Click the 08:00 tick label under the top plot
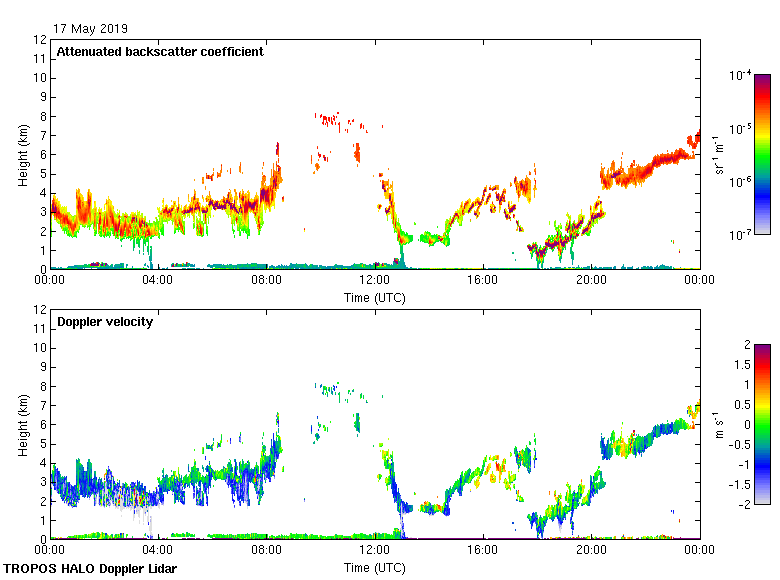 [266, 281]
